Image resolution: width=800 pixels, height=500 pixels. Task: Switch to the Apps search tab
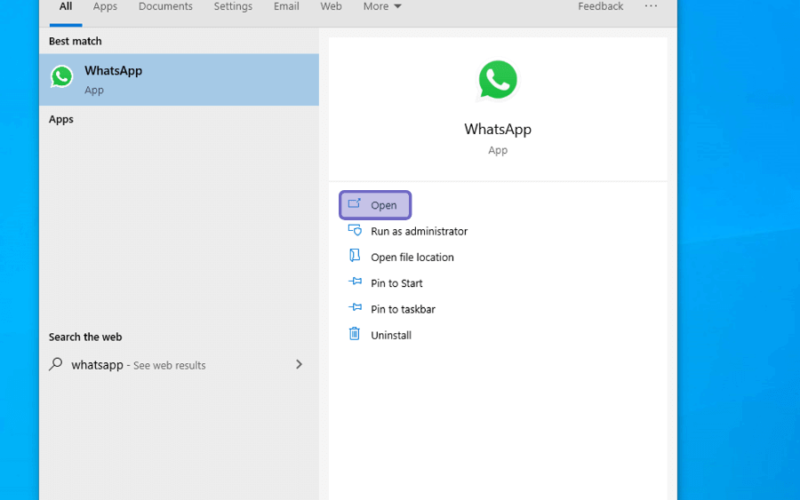105,7
